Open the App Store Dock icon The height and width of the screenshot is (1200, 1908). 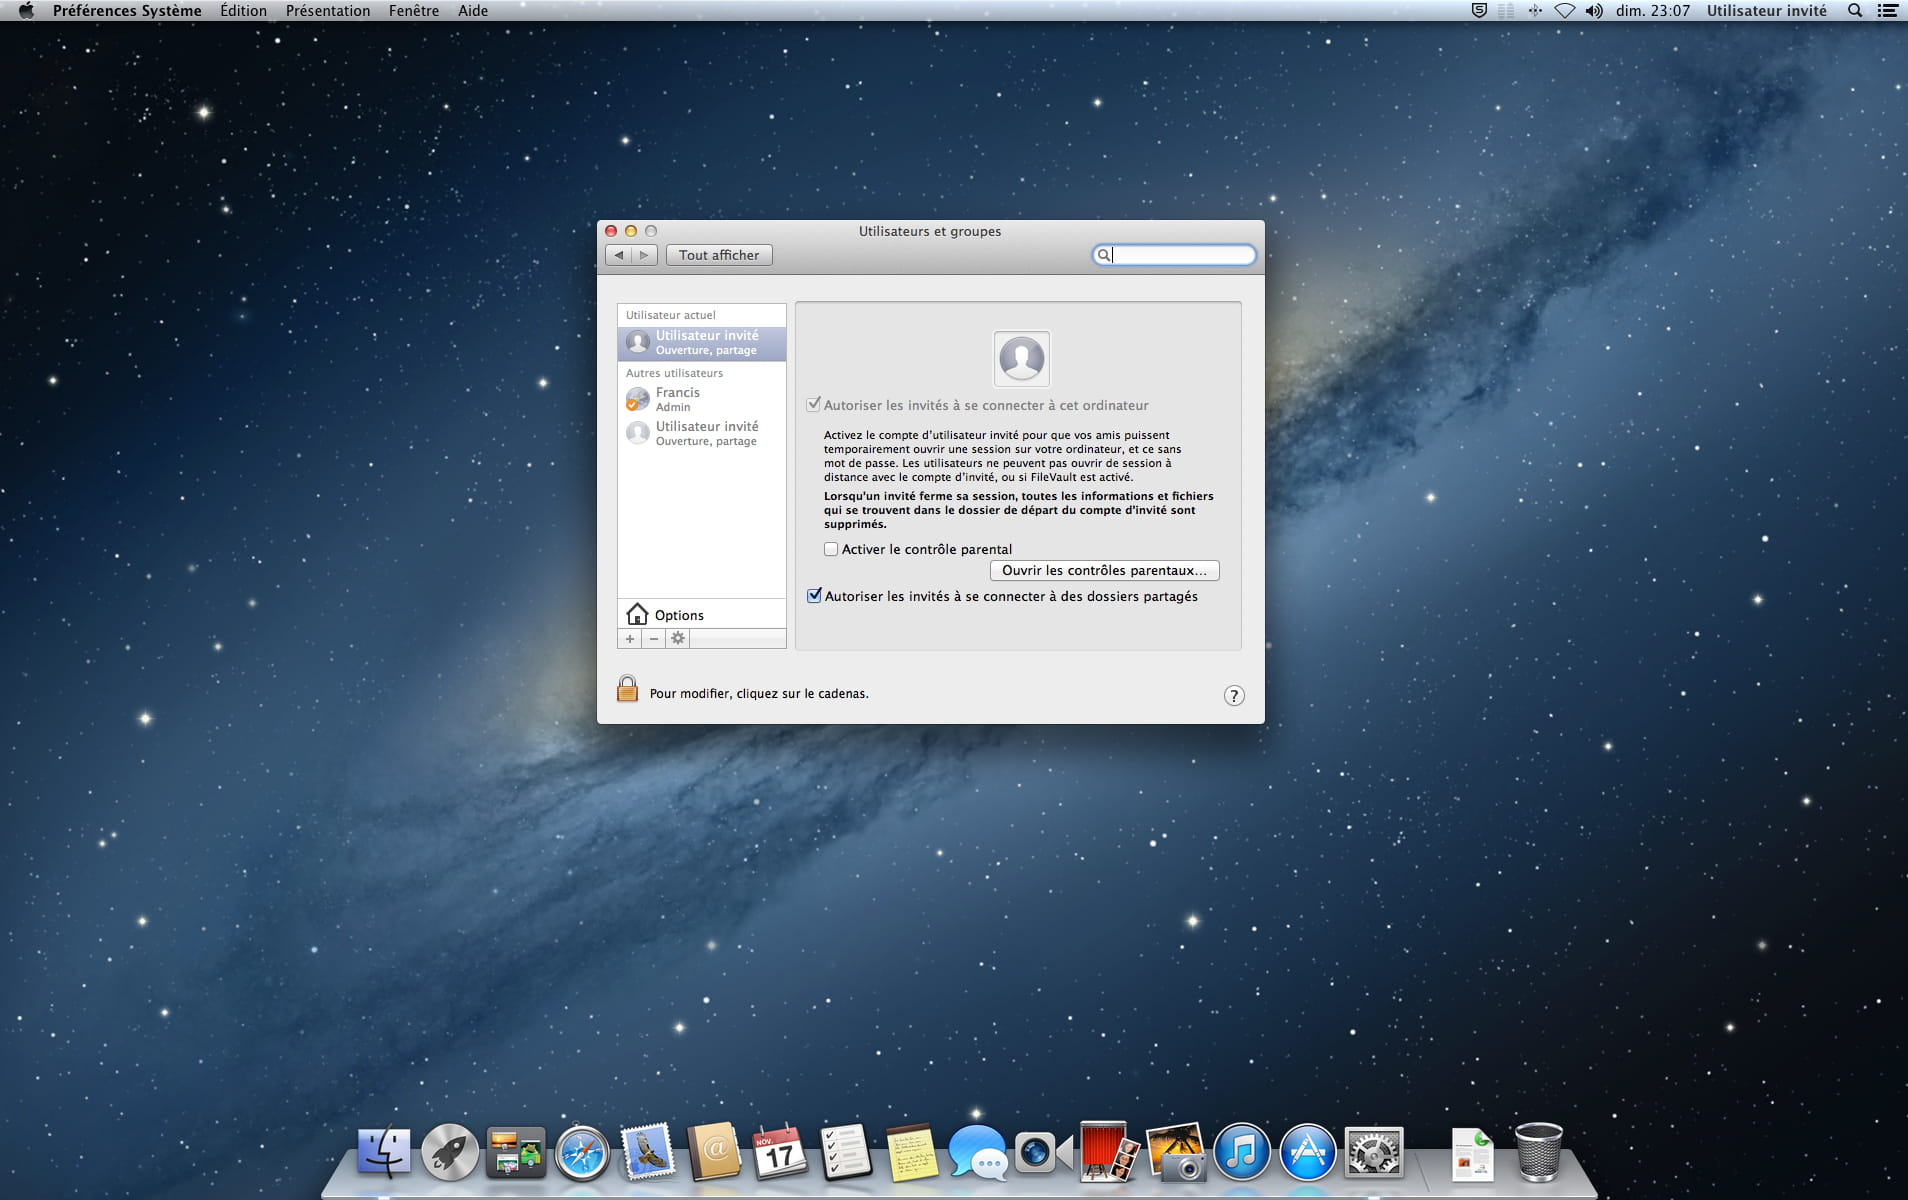(x=1307, y=1153)
